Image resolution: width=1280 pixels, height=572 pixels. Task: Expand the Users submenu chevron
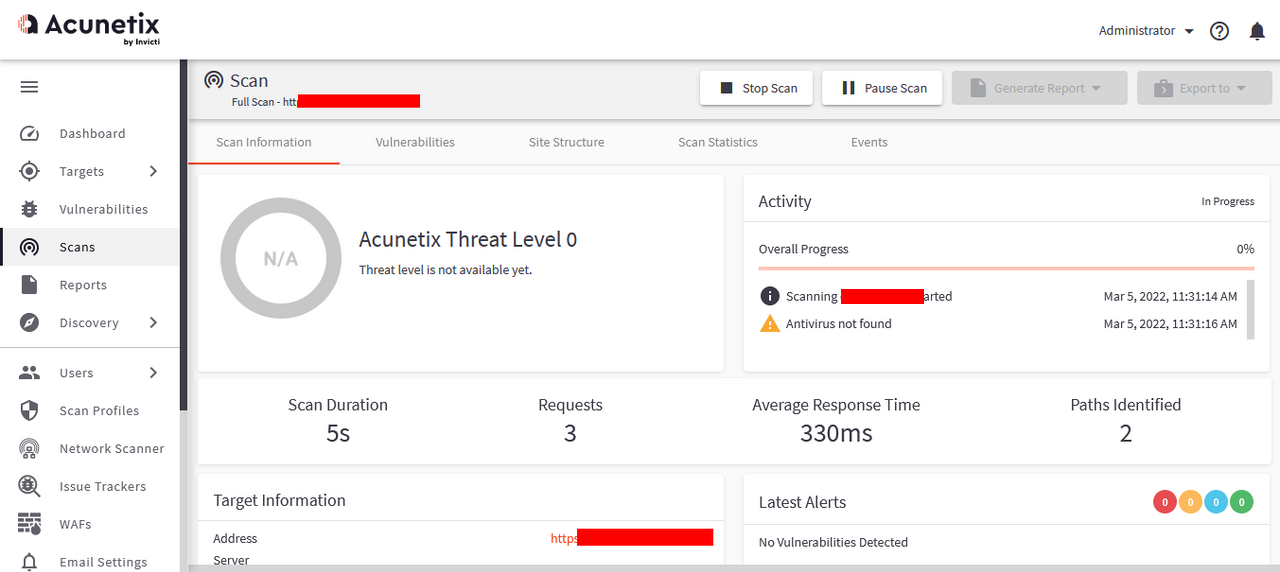point(153,373)
